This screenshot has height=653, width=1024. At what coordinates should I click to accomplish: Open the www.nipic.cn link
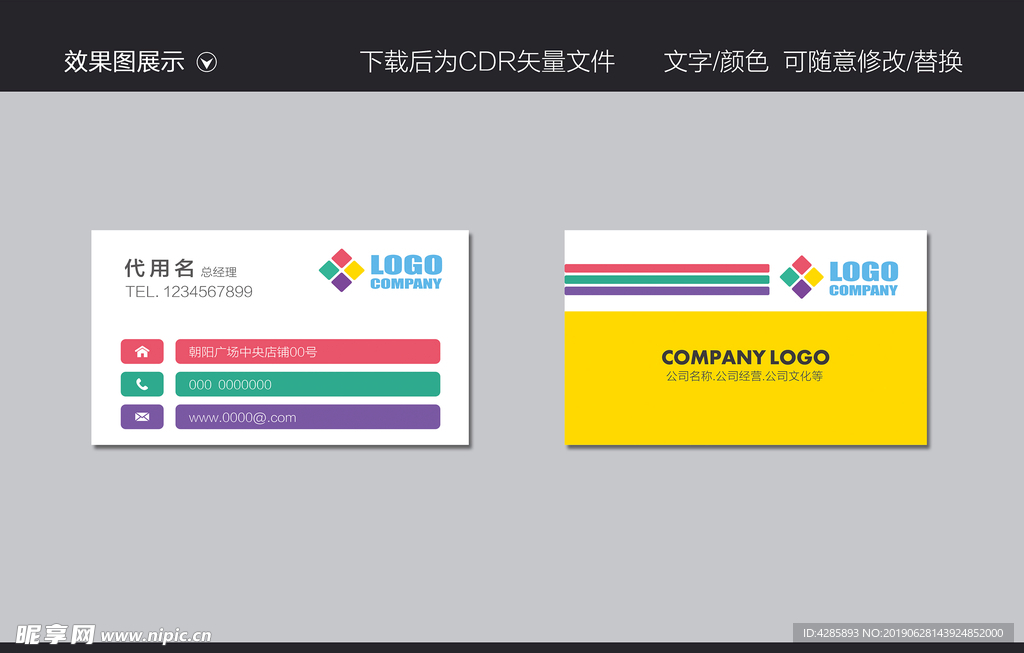coord(156,635)
